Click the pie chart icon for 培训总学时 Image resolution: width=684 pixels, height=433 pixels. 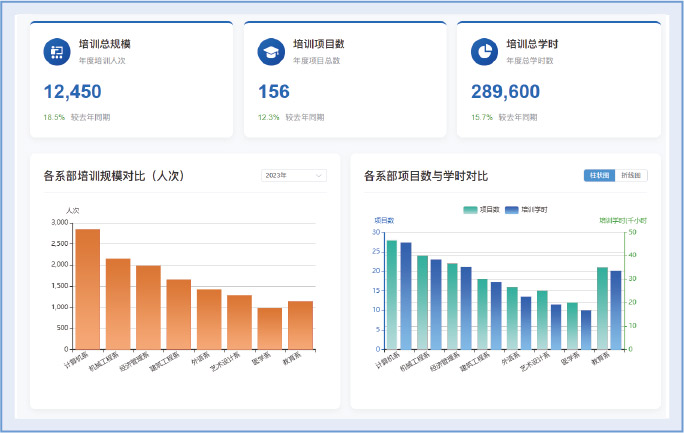pyautogui.click(x=485, y=51)
